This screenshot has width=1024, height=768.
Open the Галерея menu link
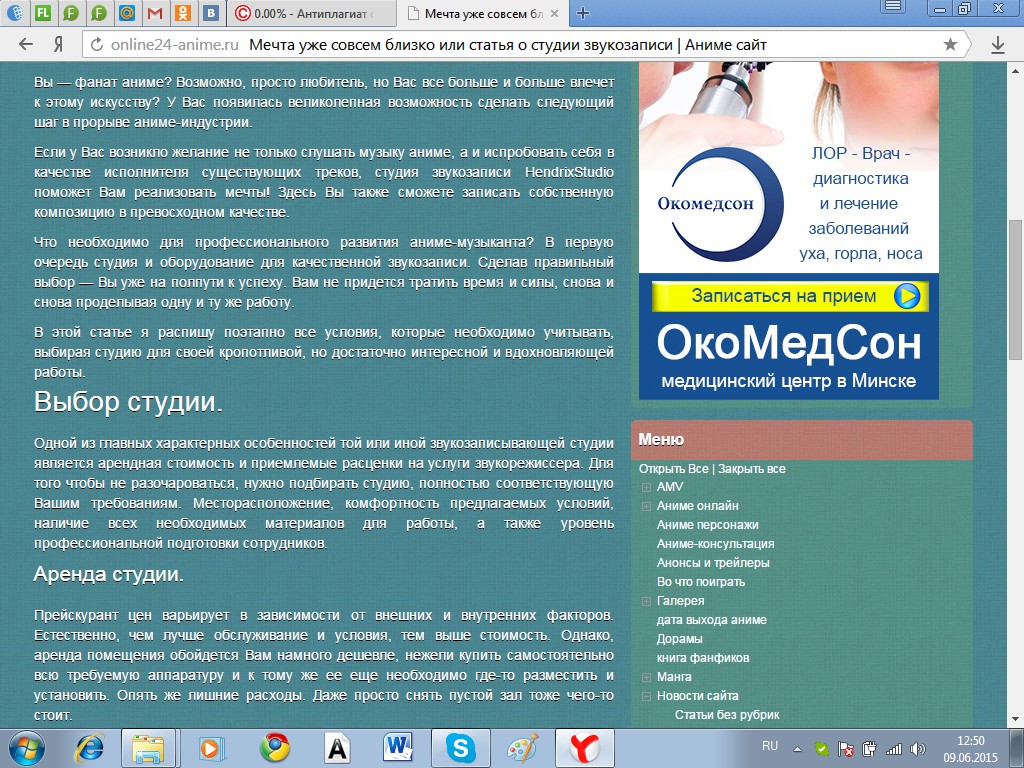point(680,600)
